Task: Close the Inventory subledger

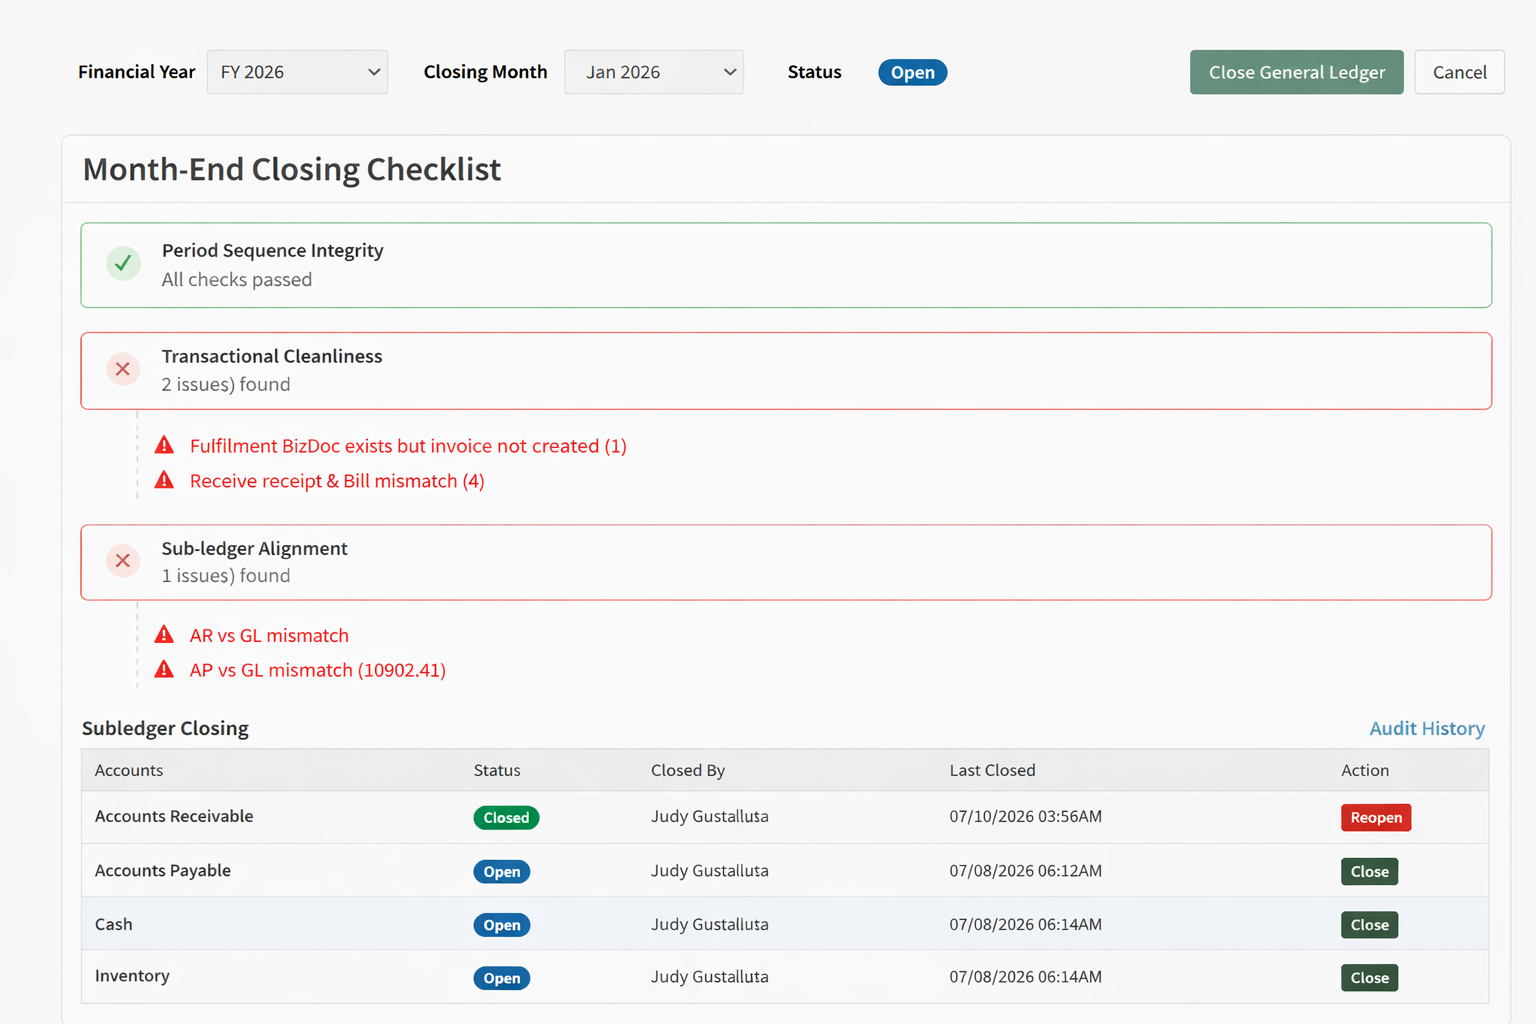Action: pos(1369,978)
